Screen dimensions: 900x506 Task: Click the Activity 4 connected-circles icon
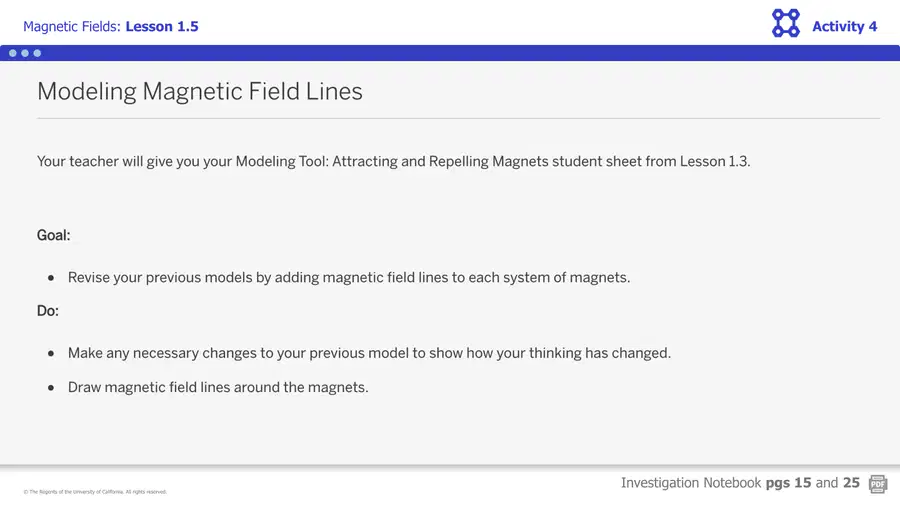click(x=785, y=23)
